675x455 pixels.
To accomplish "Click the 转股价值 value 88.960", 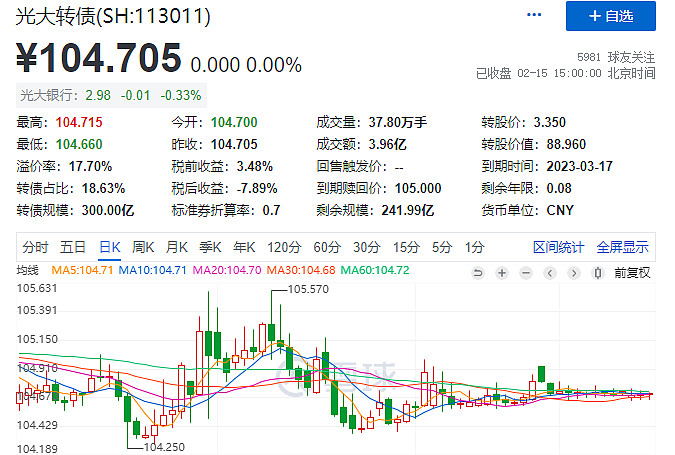I will tap(567, 144).
